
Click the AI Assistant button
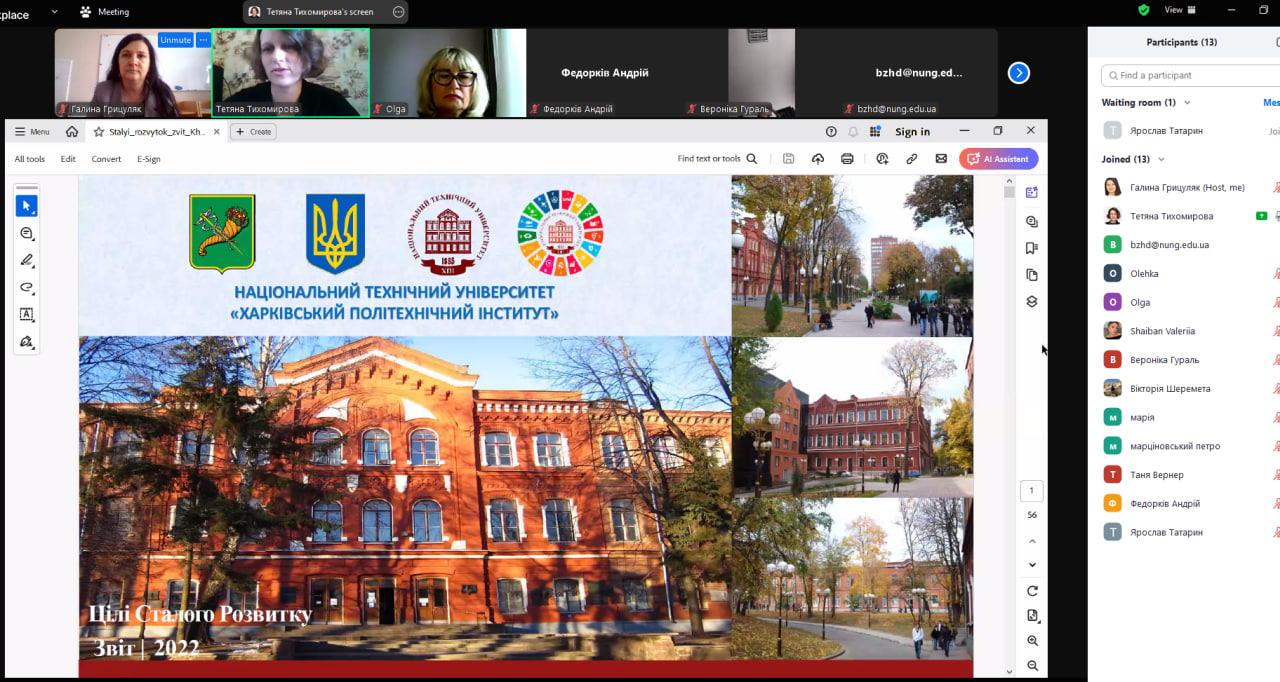pyautogui.click(x=998, y=159)
